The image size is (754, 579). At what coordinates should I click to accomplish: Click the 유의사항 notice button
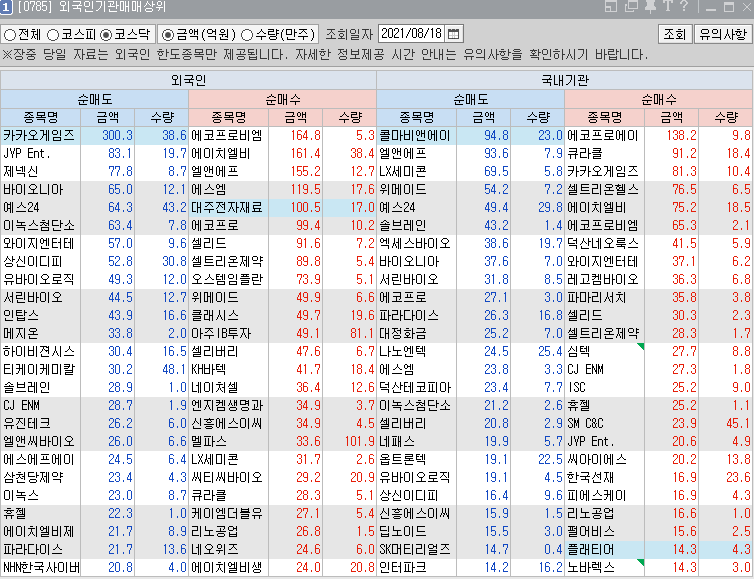(x=723, y=34)
